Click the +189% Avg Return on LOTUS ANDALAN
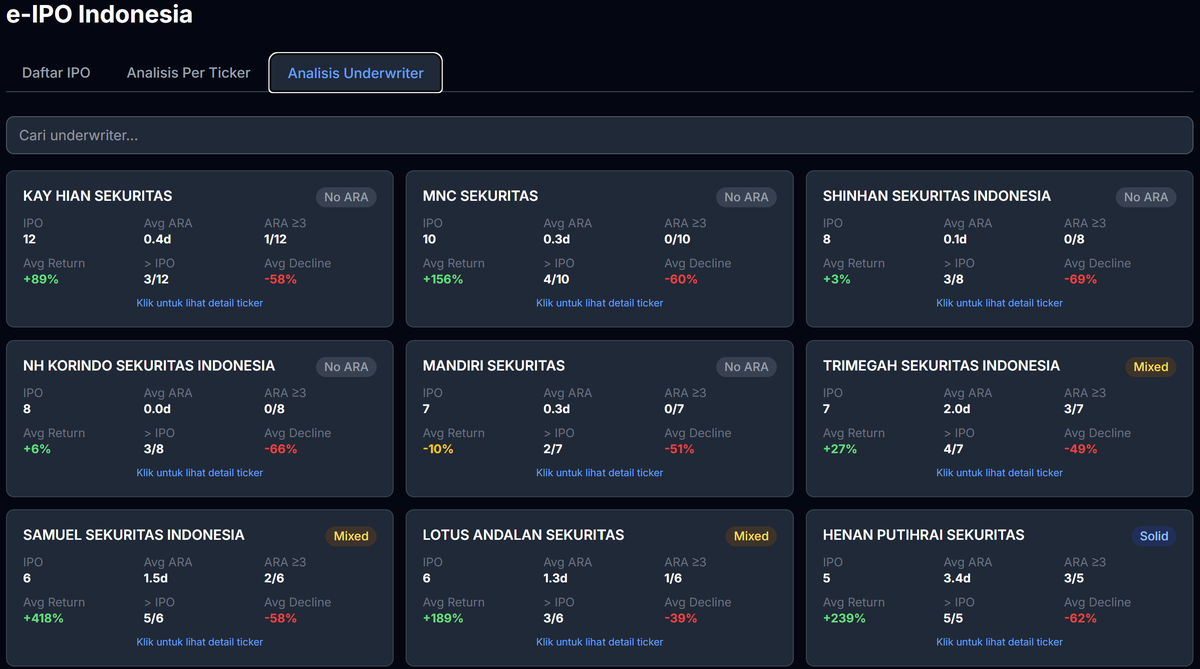Viewport: 1200px width, 669px height. pos(443,618)
